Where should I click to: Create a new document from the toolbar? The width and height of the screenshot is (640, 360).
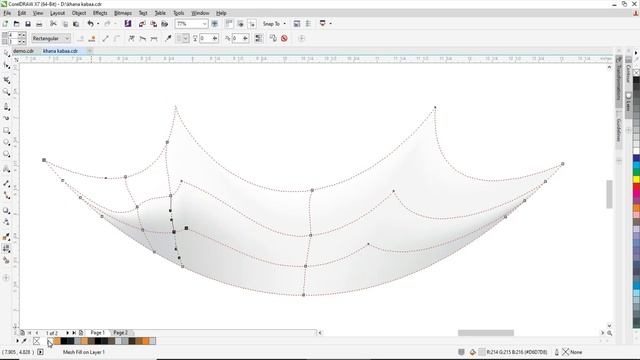(x=5, y=24)
